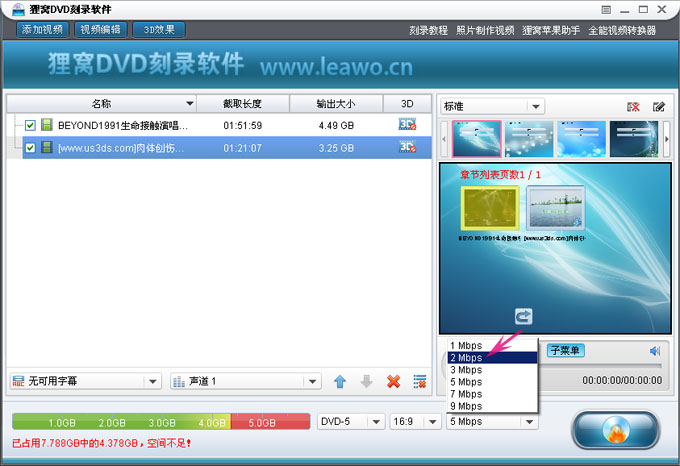This screenshot has height=466, width=680.
Task: Open the 无可用字幕 subtitle dropdown
Action: tap(85, 381)
